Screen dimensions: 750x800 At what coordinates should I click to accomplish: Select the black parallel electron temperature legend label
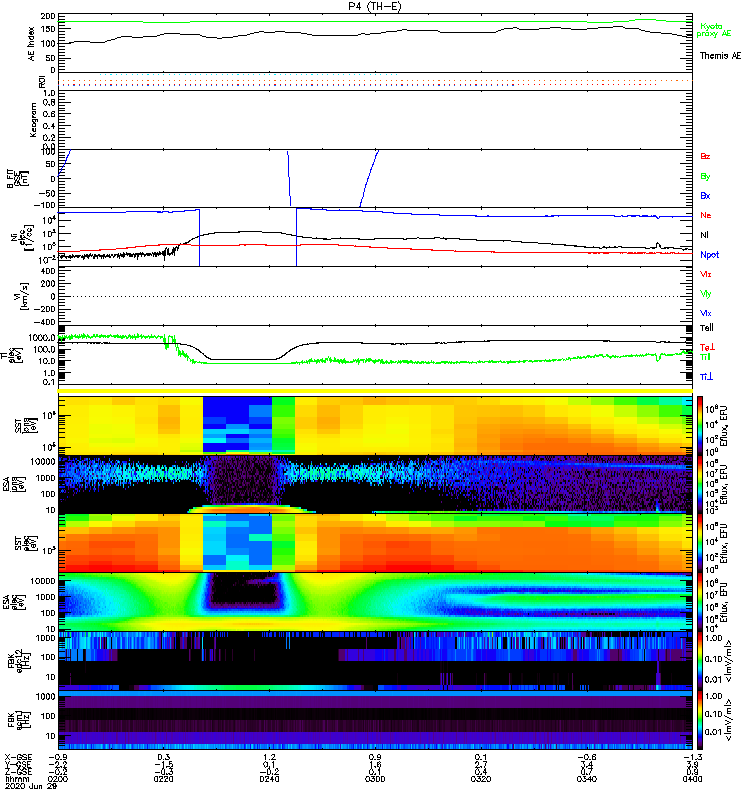point(706,328)
